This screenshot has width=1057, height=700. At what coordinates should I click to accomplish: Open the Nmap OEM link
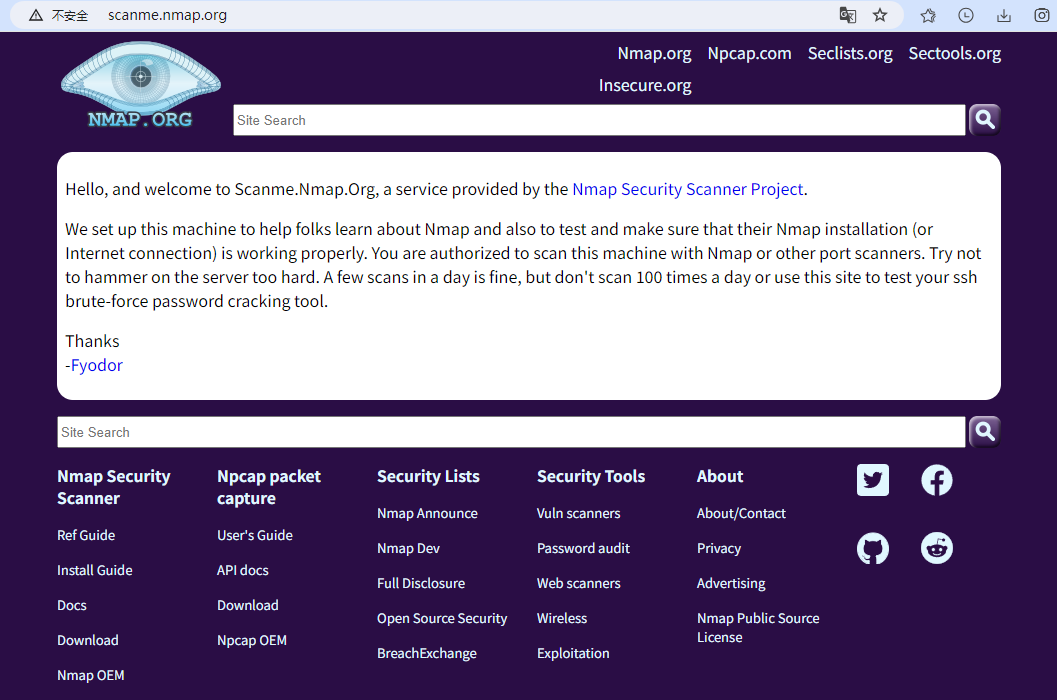(90, 676)
